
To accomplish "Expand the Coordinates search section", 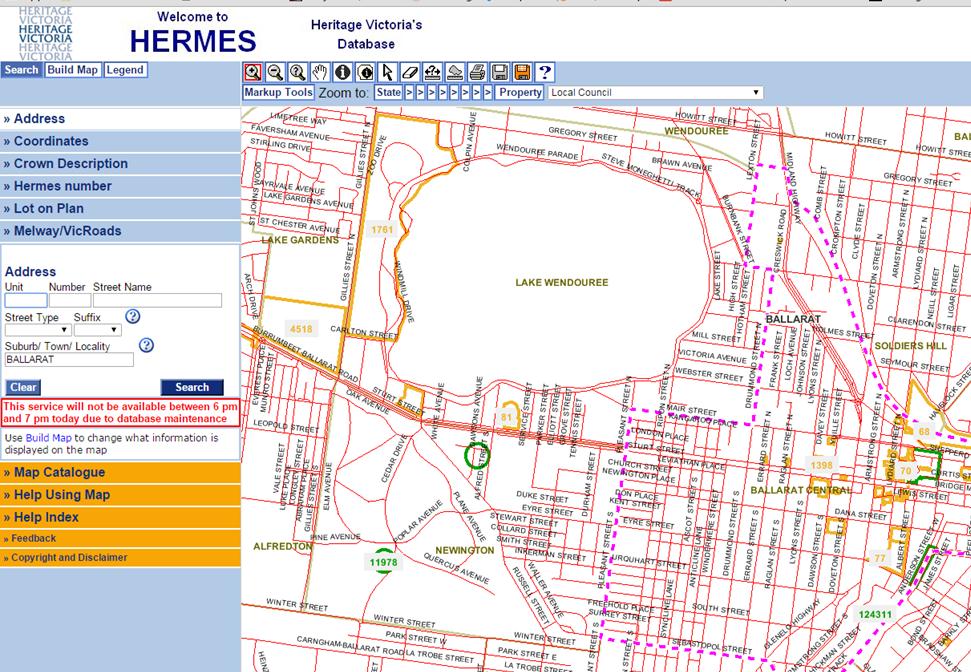I will [120, 141].
